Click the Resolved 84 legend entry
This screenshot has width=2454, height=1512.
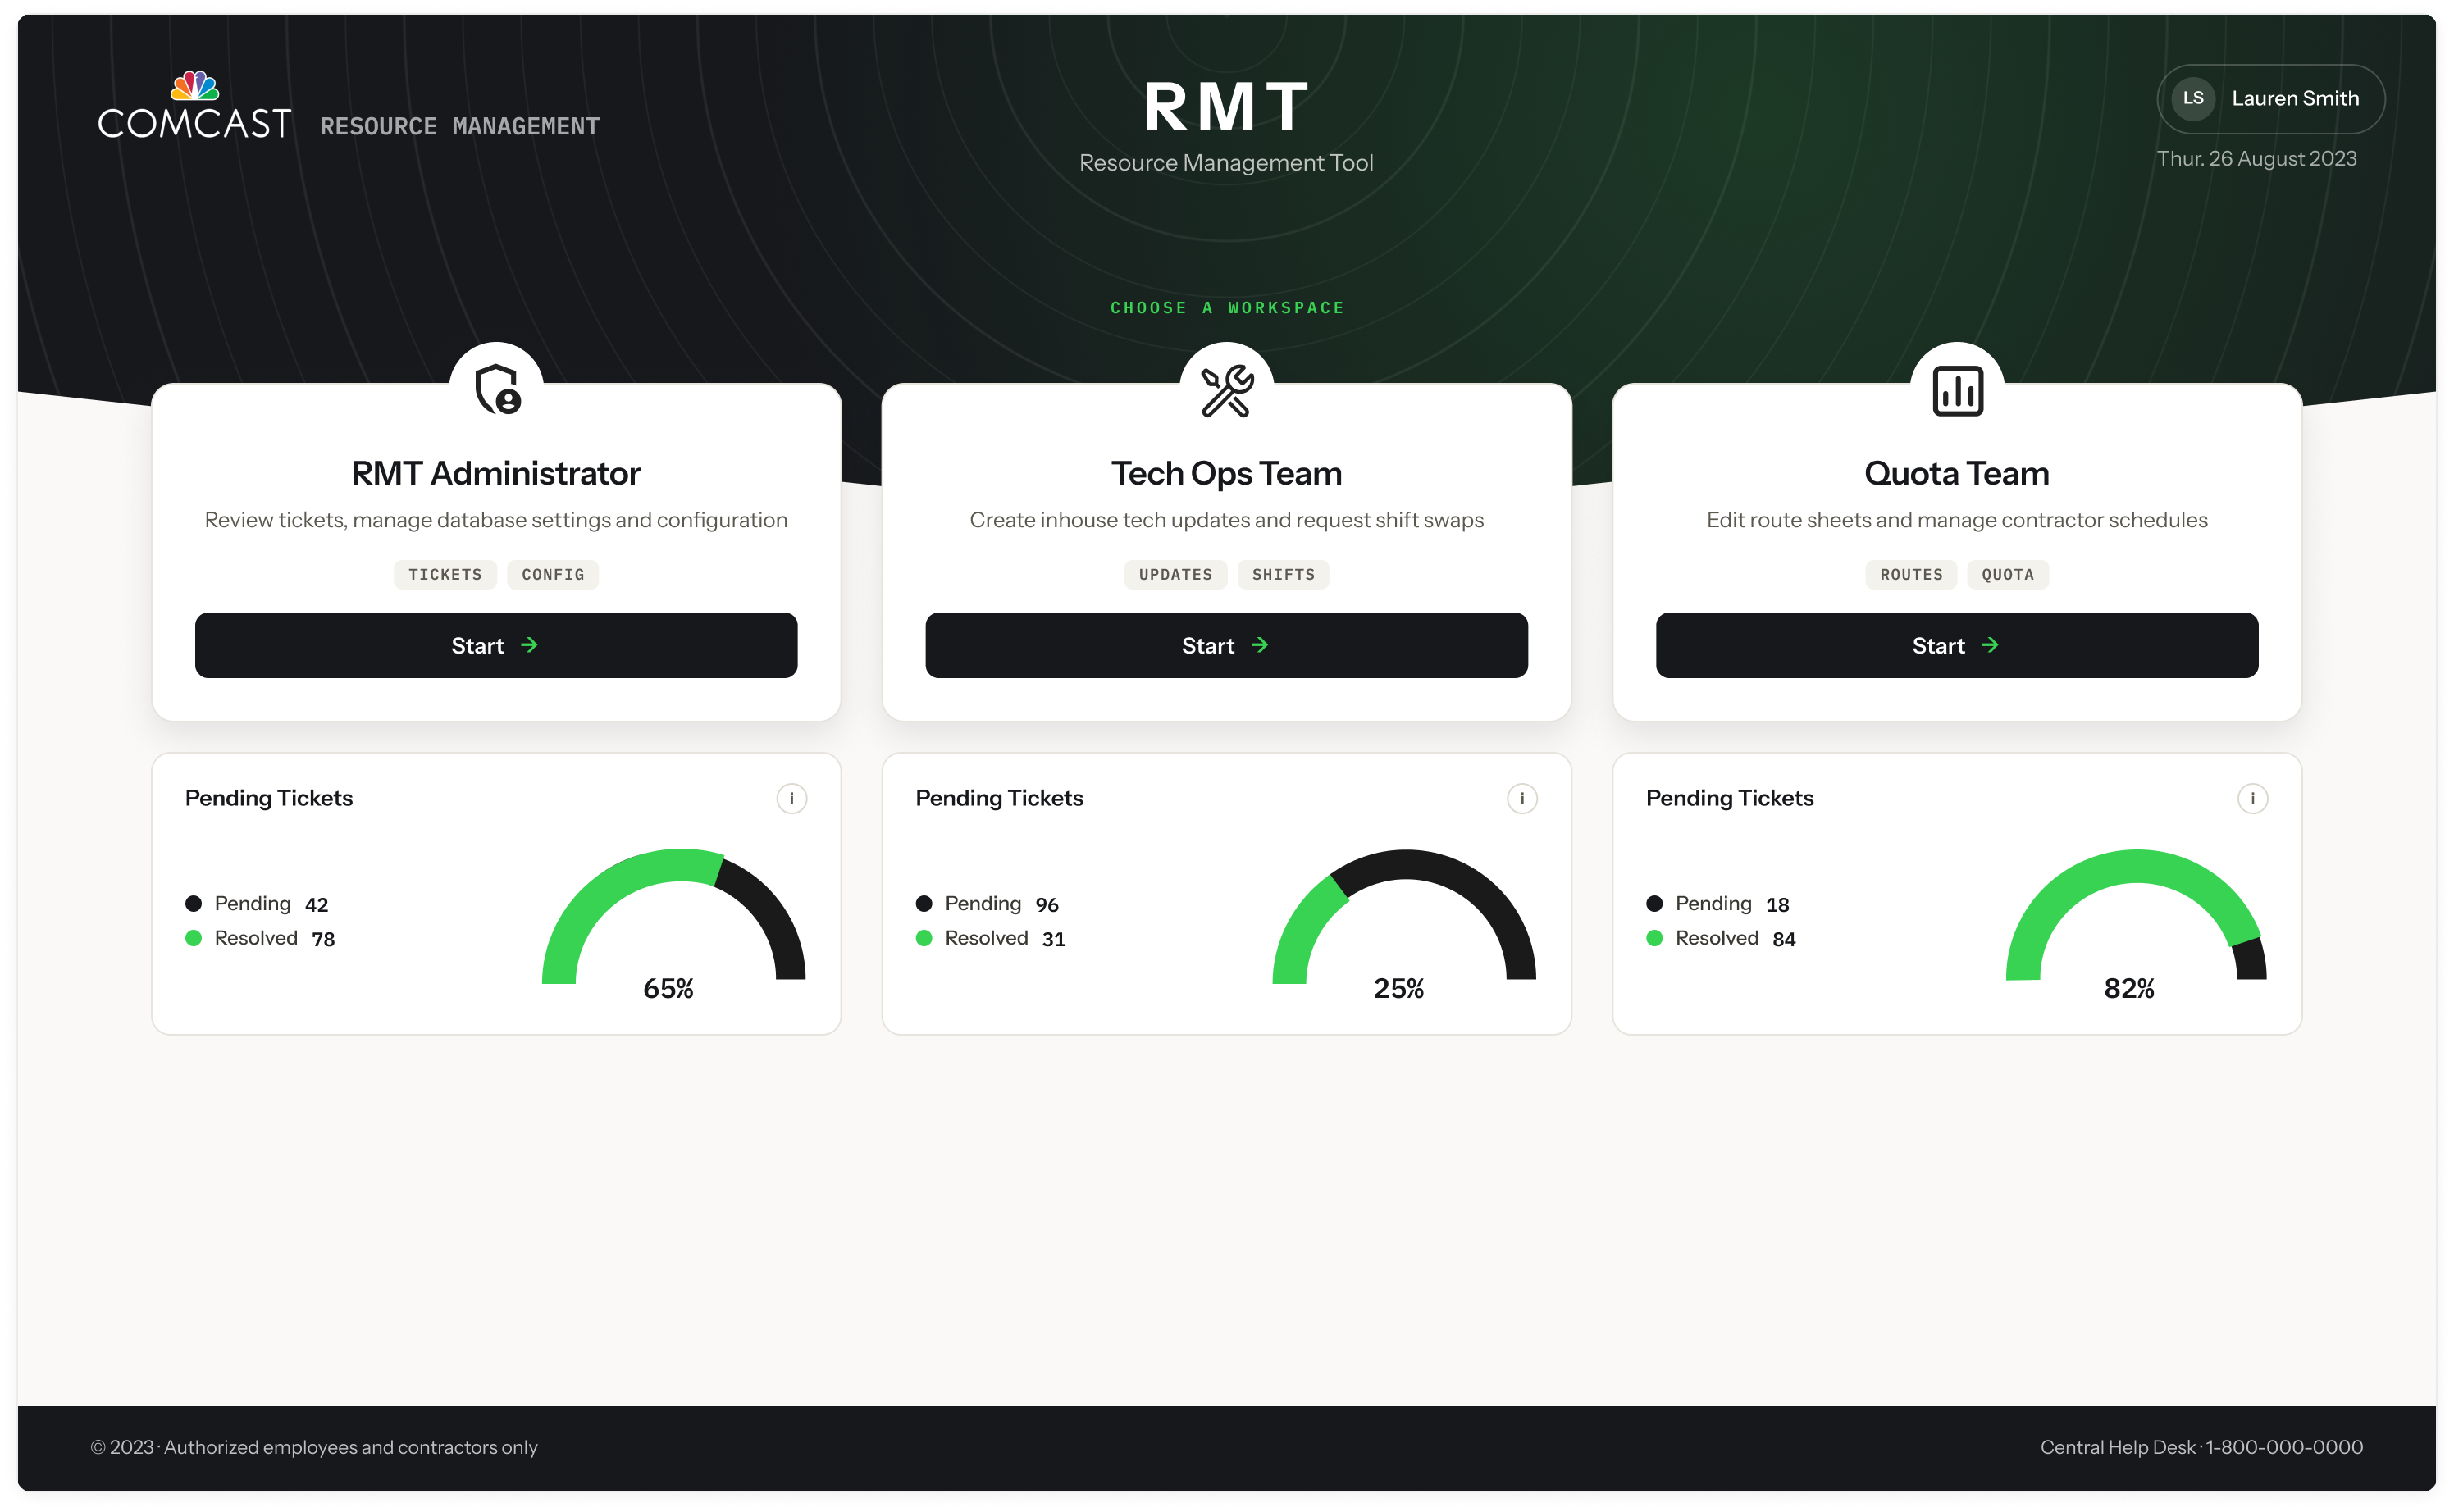1721,938
